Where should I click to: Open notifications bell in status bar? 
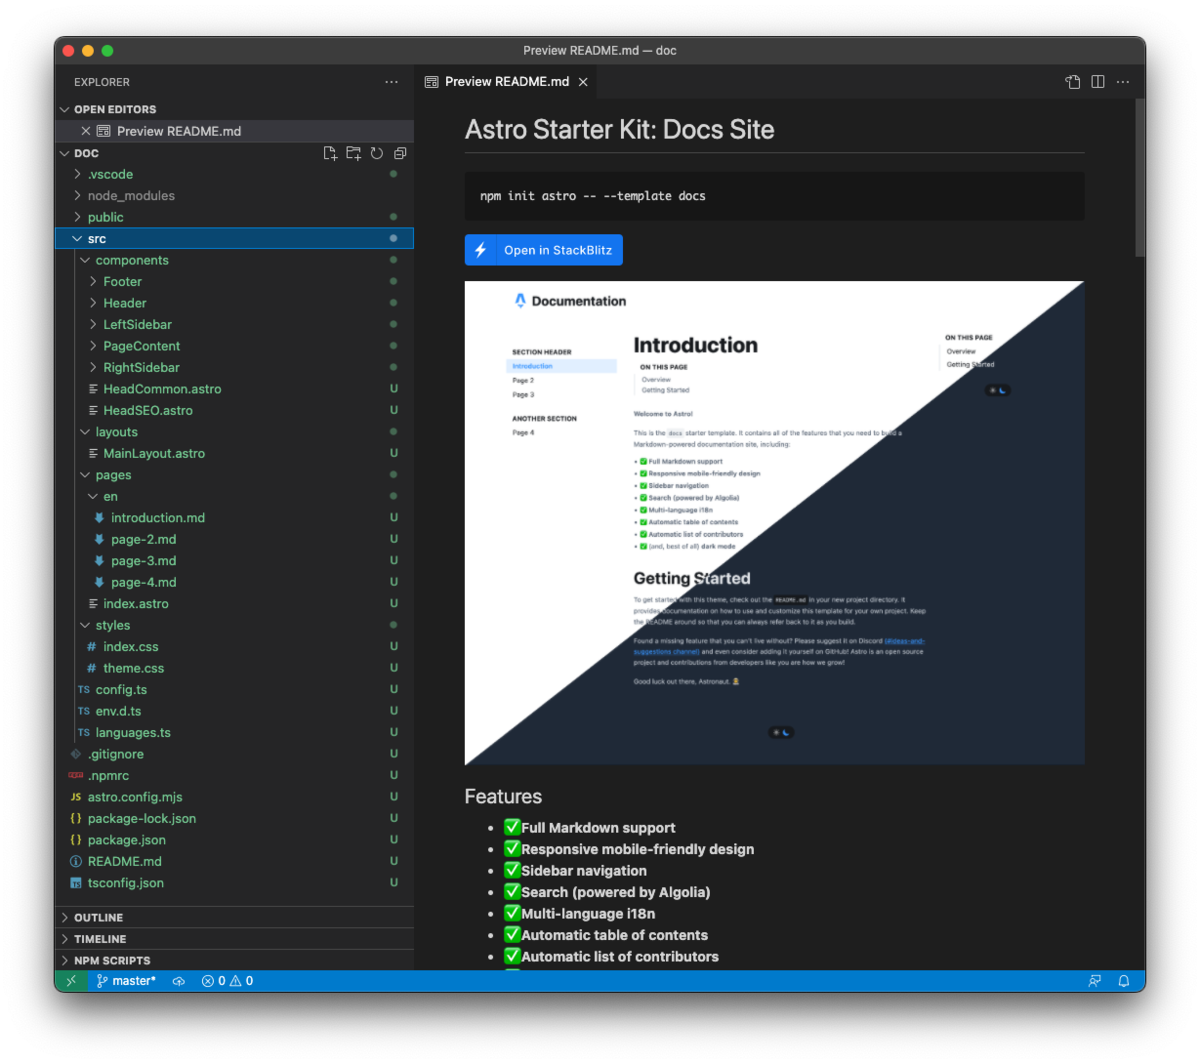pyautogui.click(x=1124, y=981)
